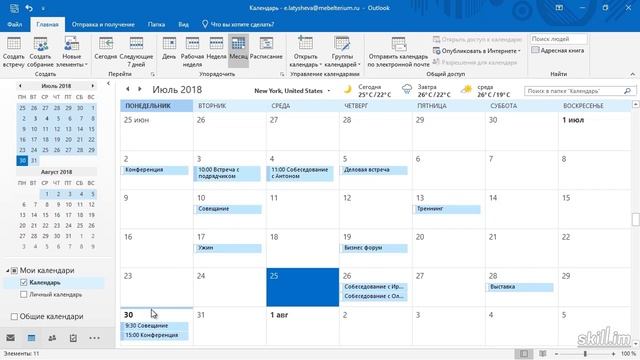The image size is (640, 360).
Task: Switch to normal view in status bar
Action: [x=524, y=353]
